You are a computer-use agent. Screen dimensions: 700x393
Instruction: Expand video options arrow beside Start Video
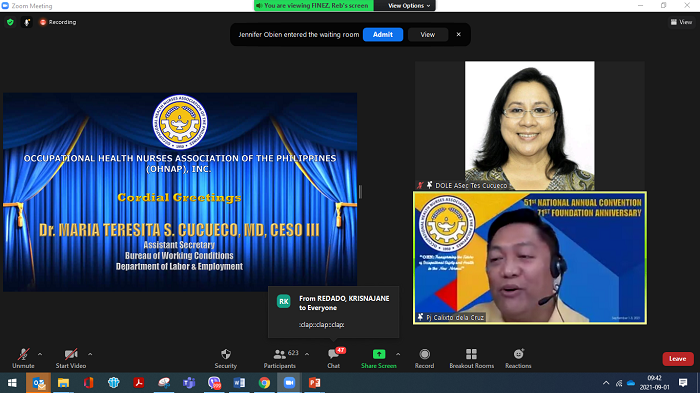(90, 354)
